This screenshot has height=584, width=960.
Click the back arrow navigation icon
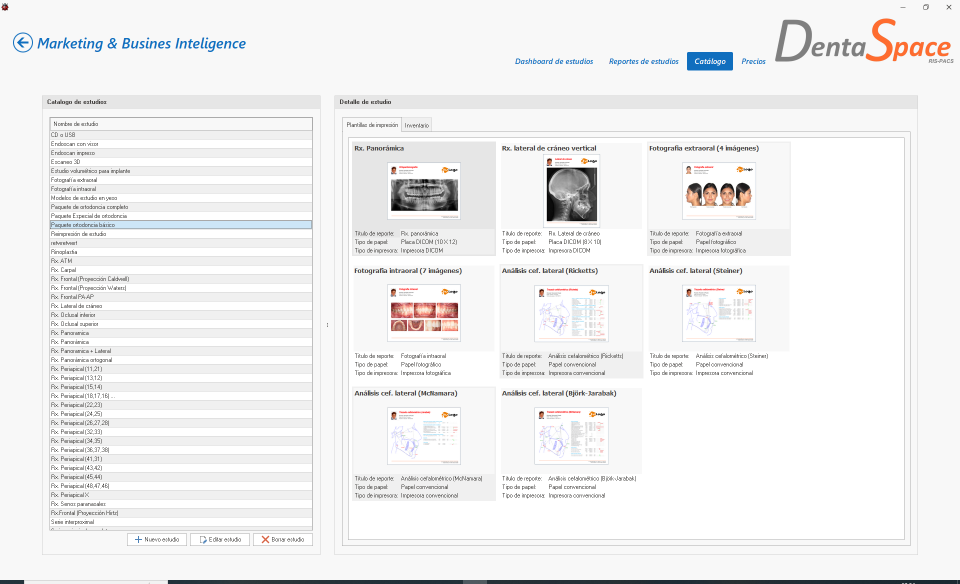pos(21,43)
